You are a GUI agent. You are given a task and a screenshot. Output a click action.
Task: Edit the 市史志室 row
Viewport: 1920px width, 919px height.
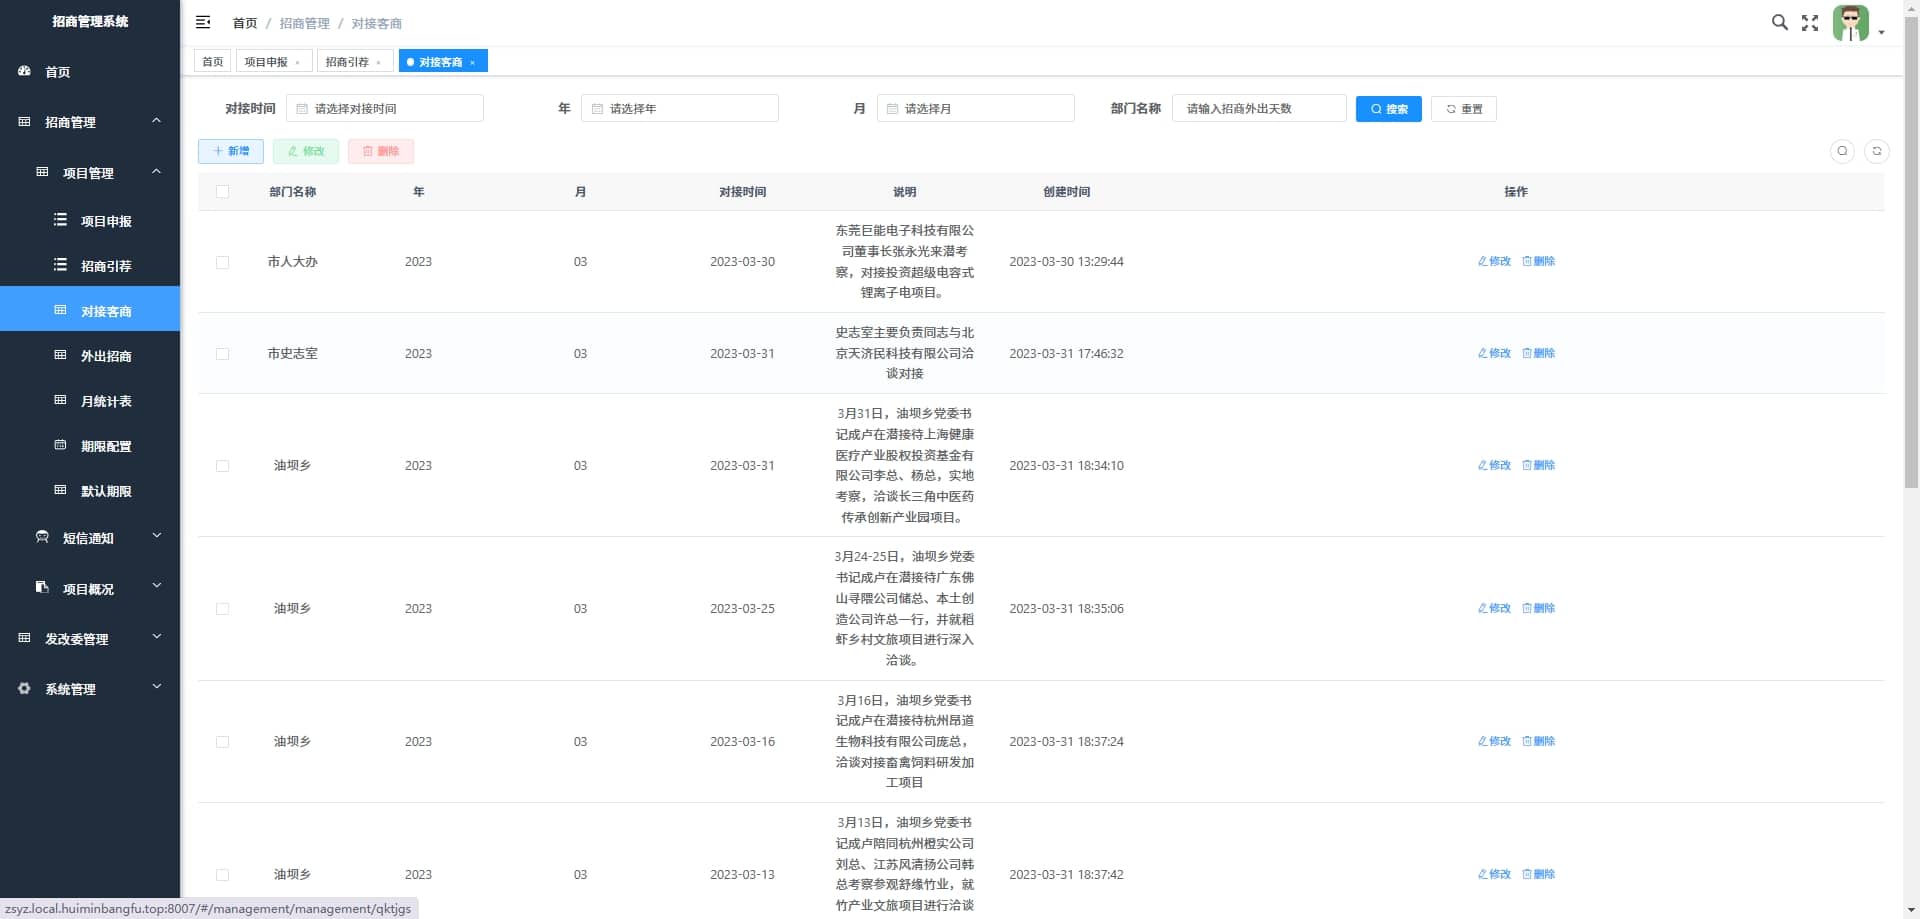[x=1494, y=353]
